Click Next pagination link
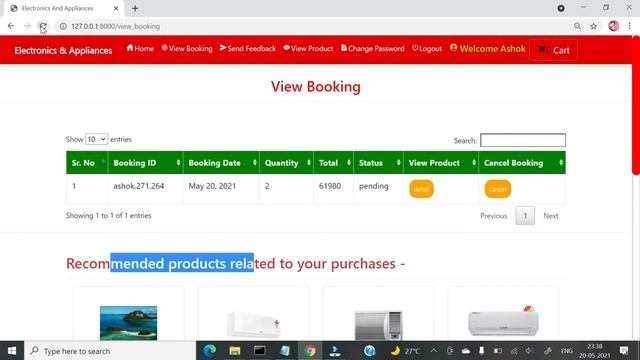 [x=551, y=216]
